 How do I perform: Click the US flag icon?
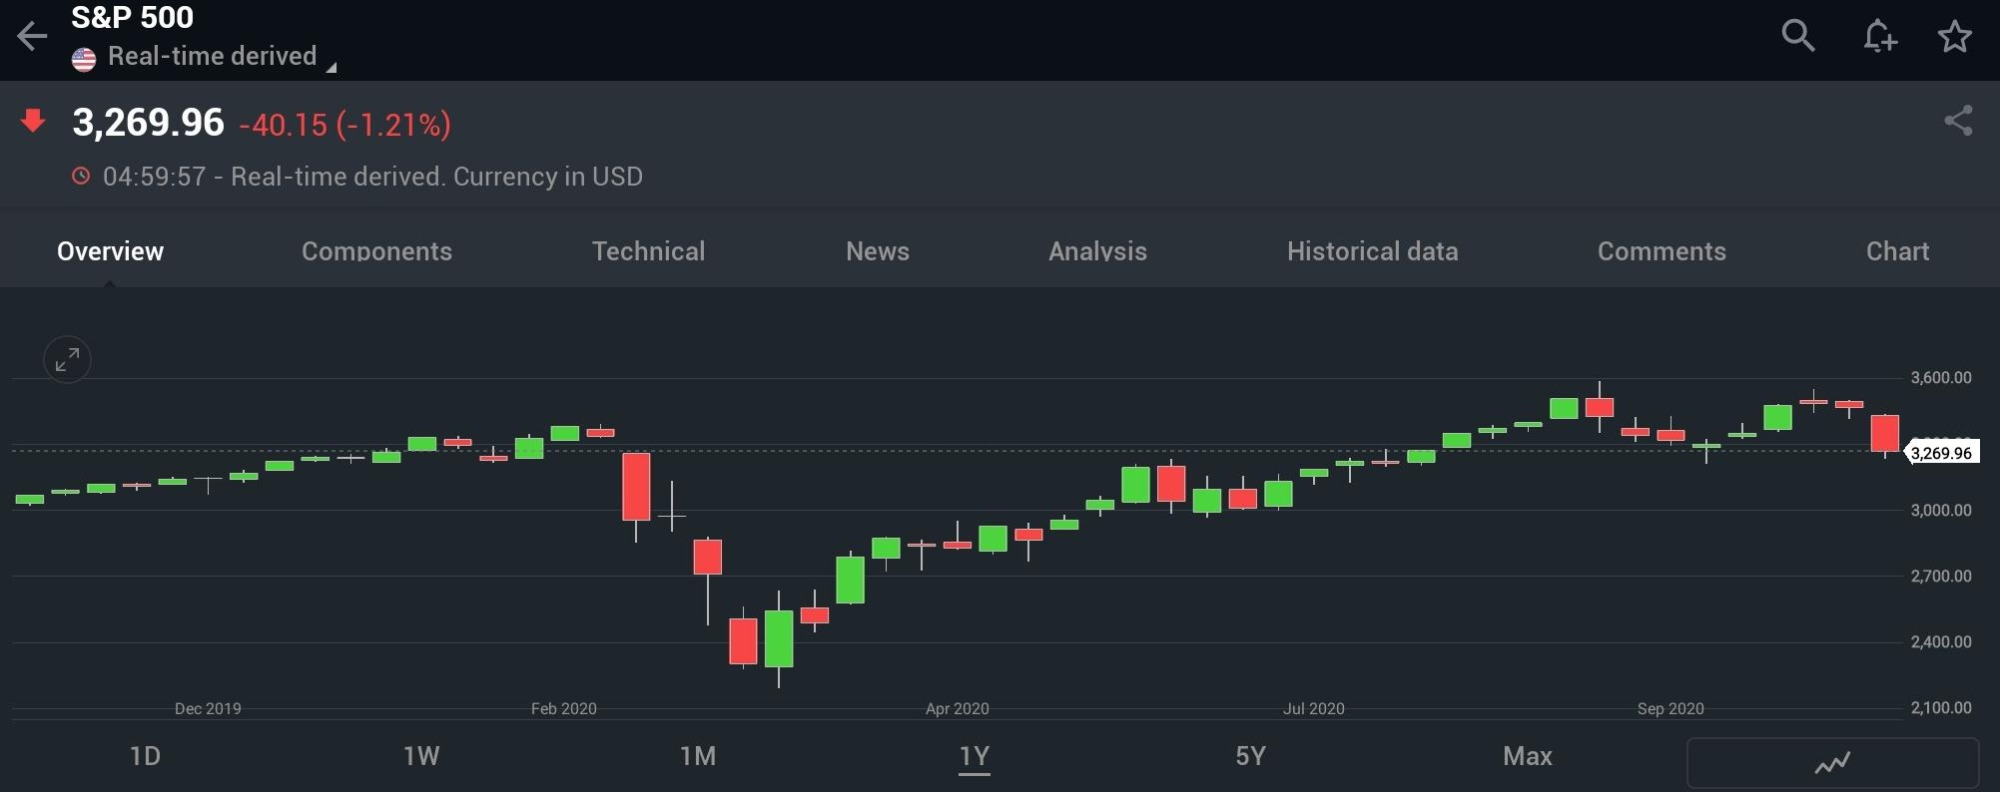(x=84, y=59)
